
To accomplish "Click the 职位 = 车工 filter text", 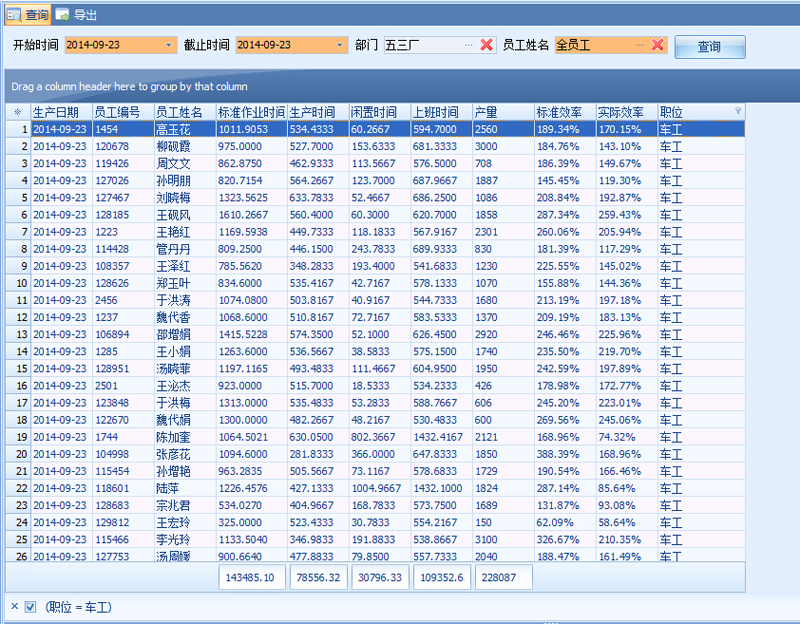I will (x=78, y=607).
